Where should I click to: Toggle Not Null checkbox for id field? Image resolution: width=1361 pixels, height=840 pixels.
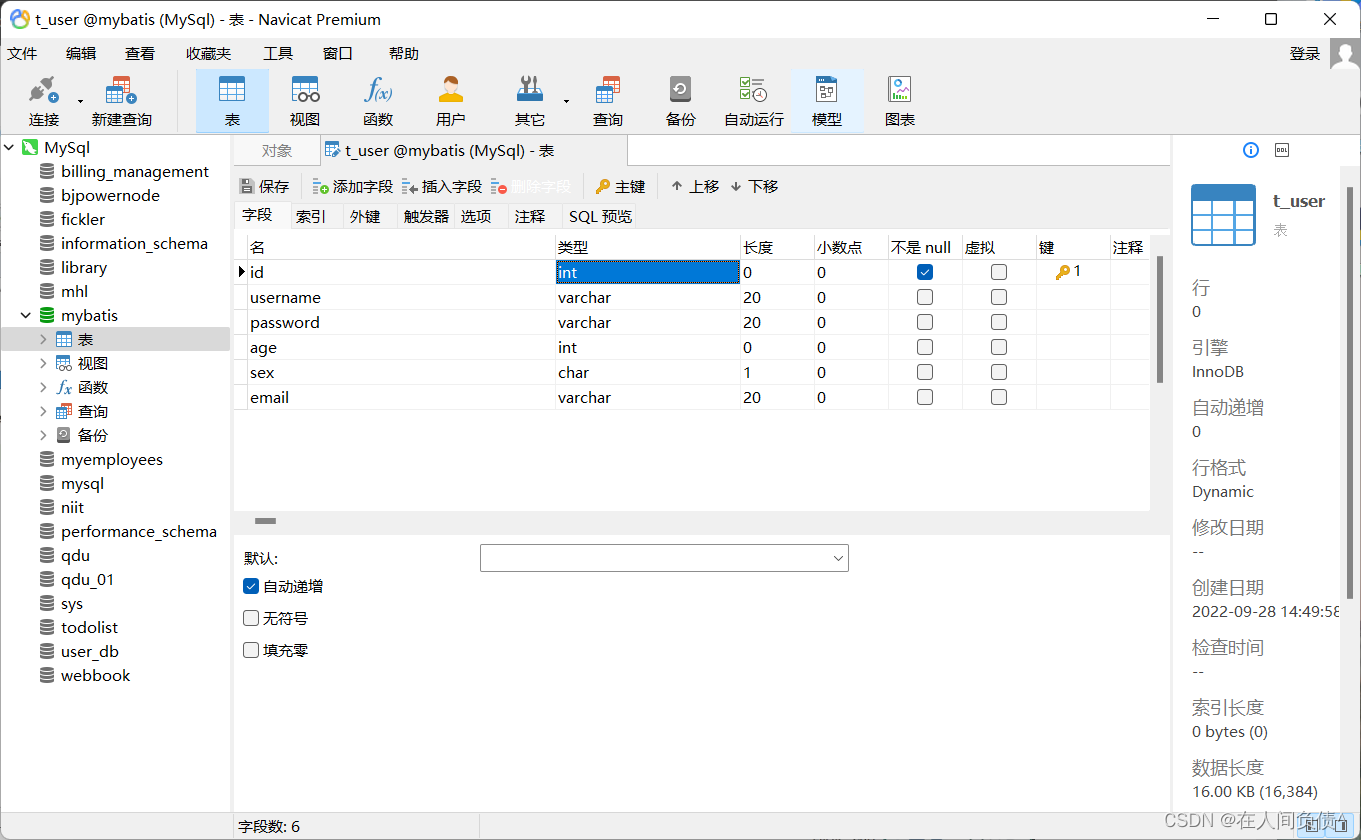925,272
